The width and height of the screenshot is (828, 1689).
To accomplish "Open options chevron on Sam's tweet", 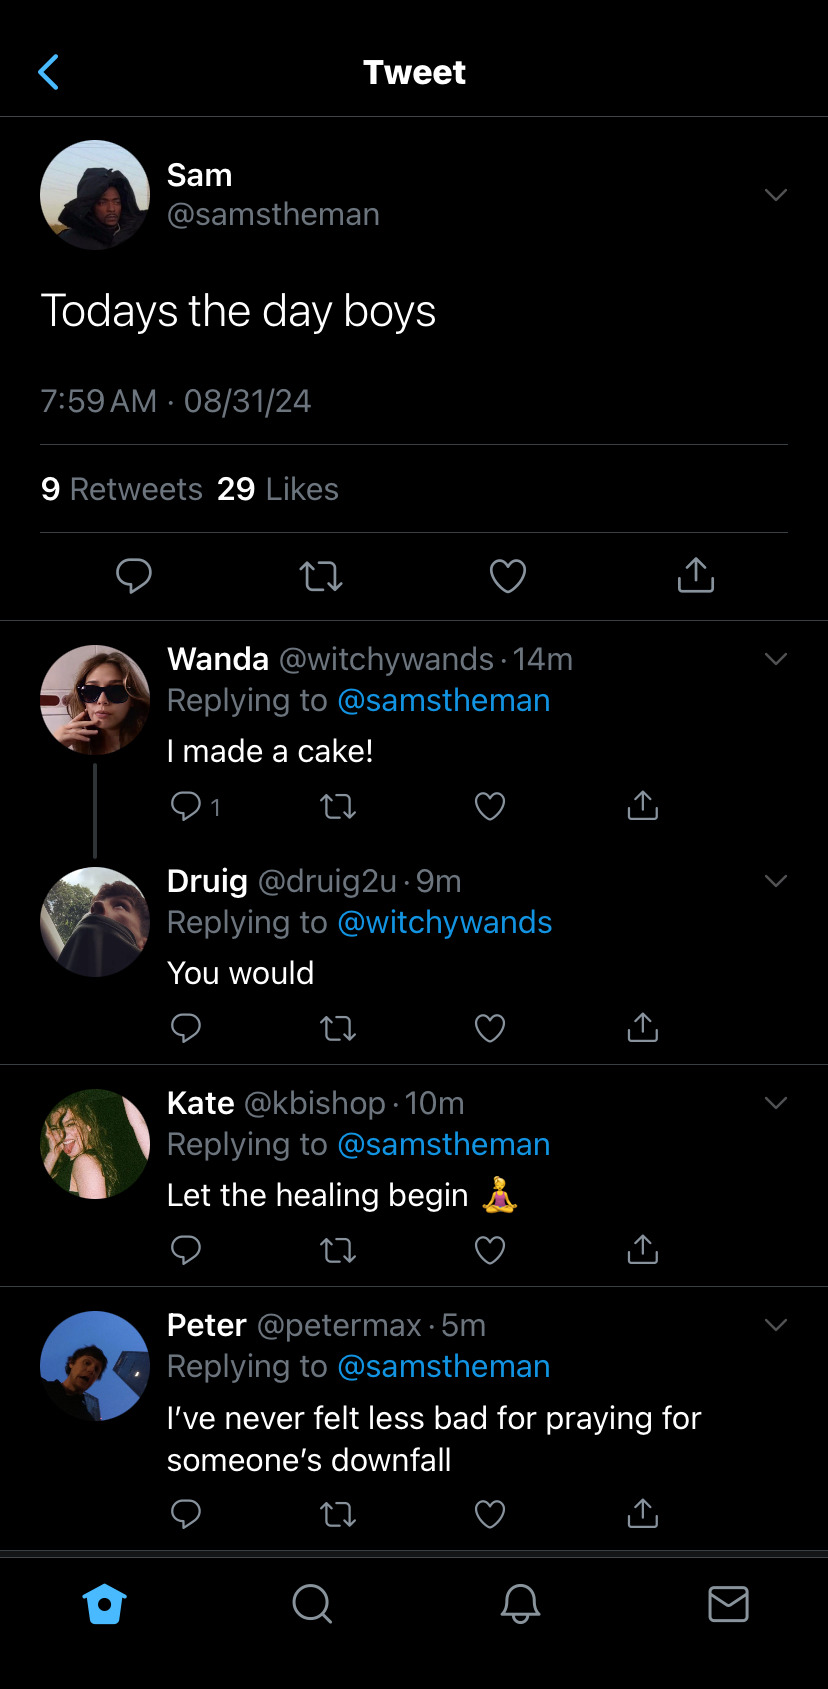I will (776, 194).
